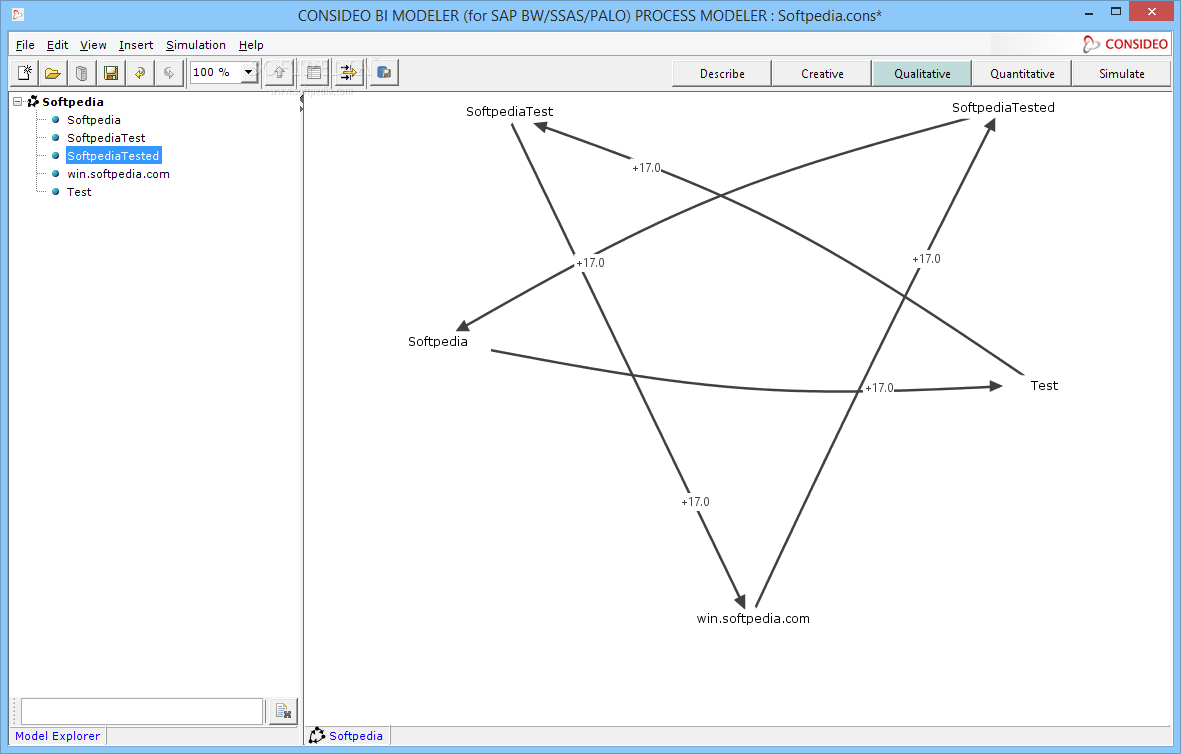Select the SoftpediaTest node on canvas
This screenshot has width=1181, height=754.
[509, 111]
